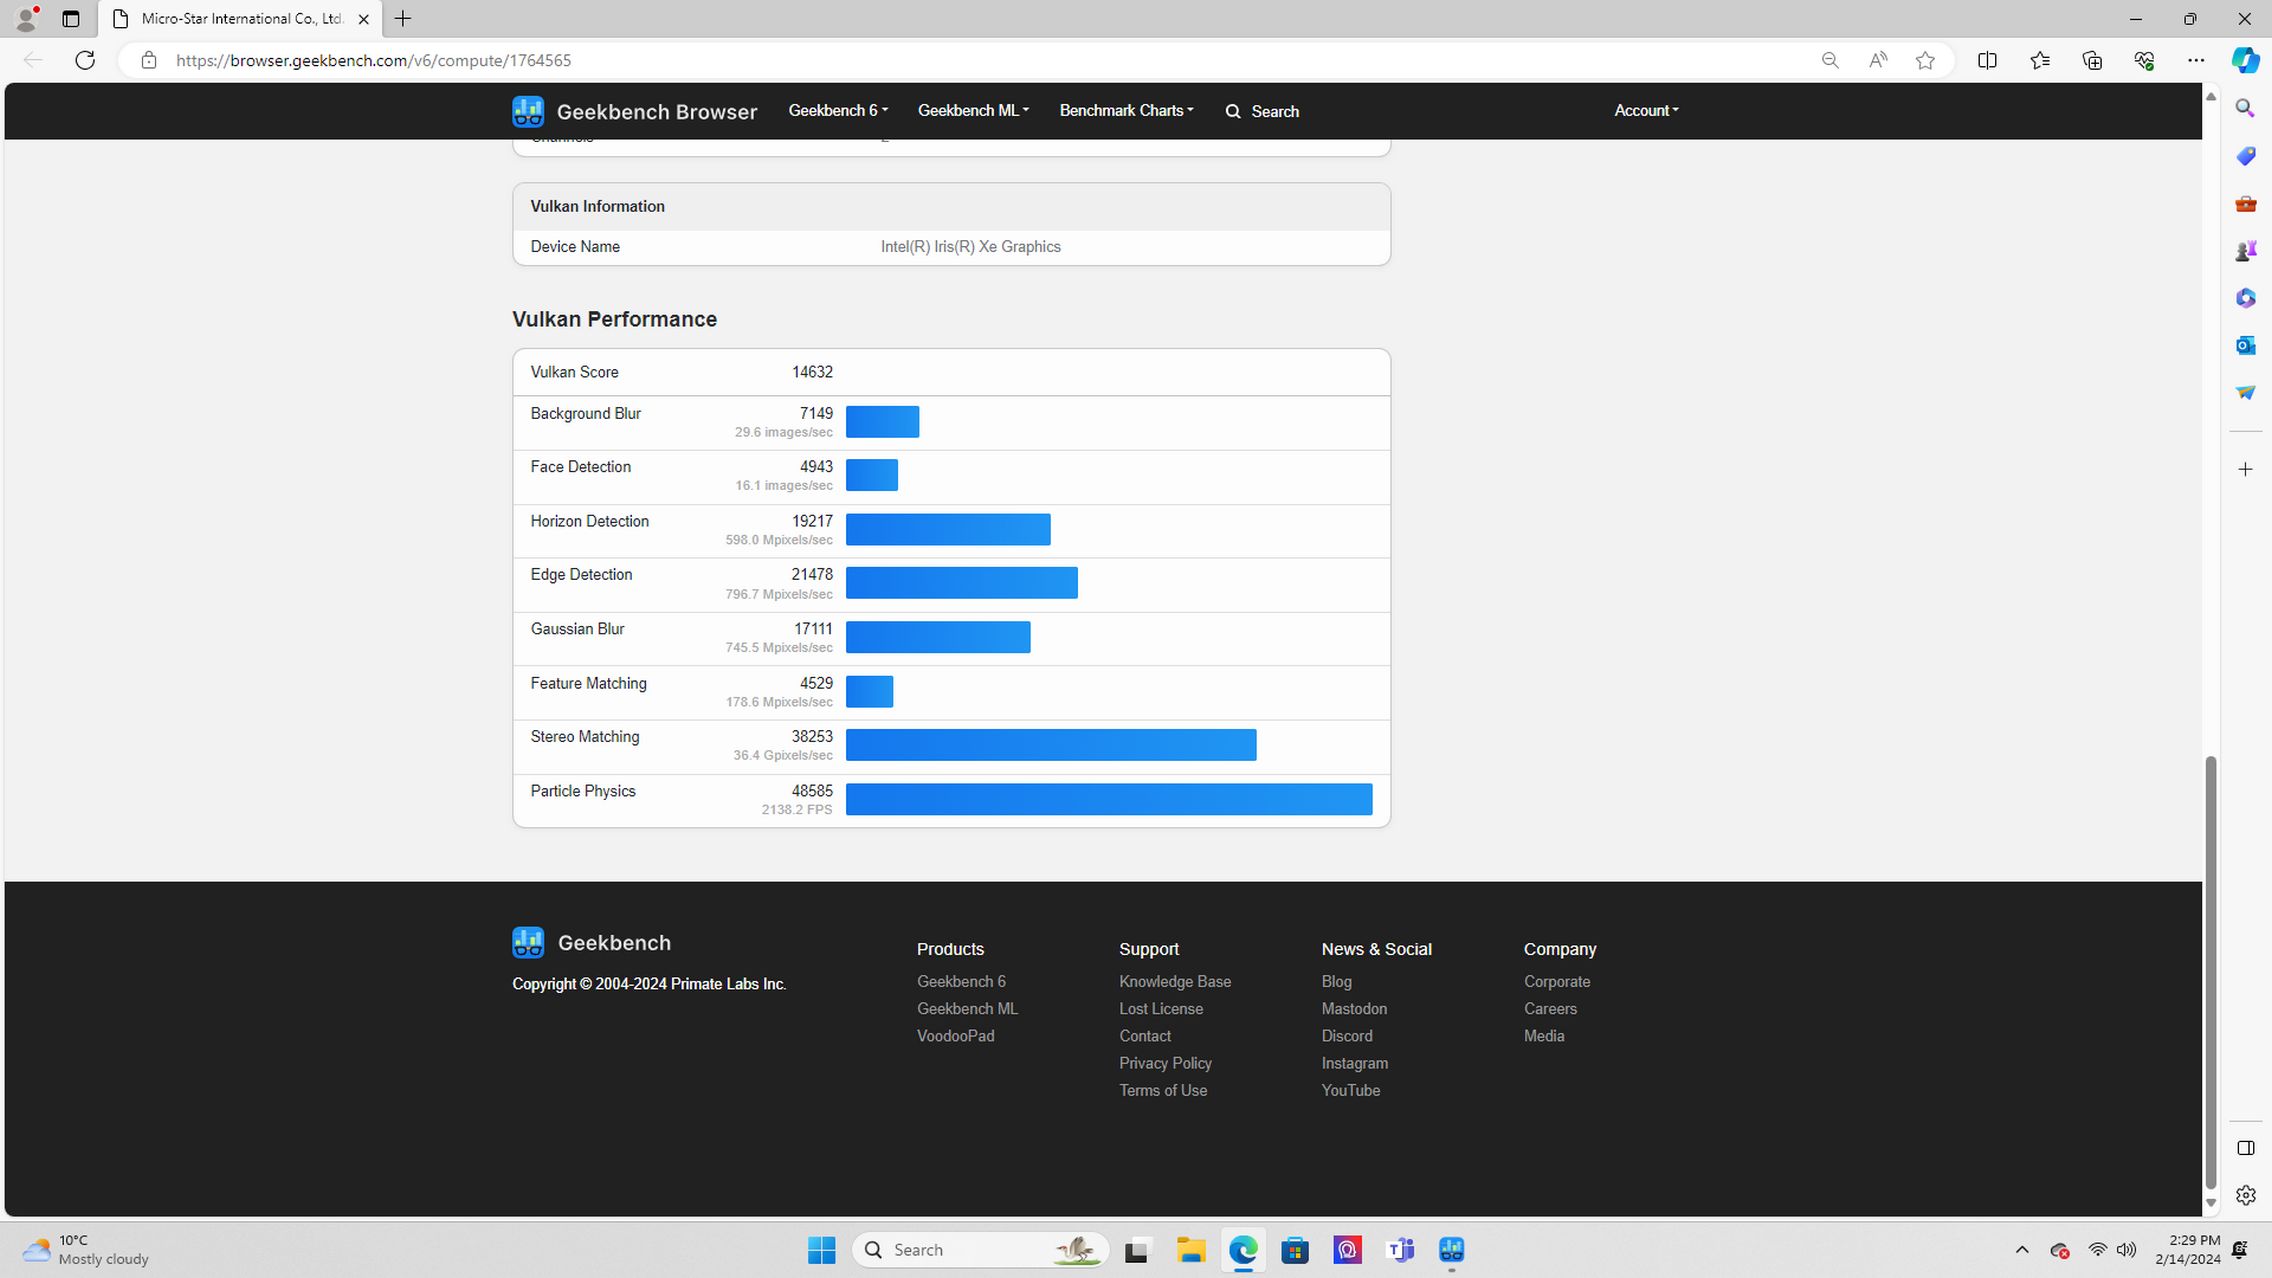Open Edge Settings and more menu
The image size is (2272, 1278).
(2196, 60)
